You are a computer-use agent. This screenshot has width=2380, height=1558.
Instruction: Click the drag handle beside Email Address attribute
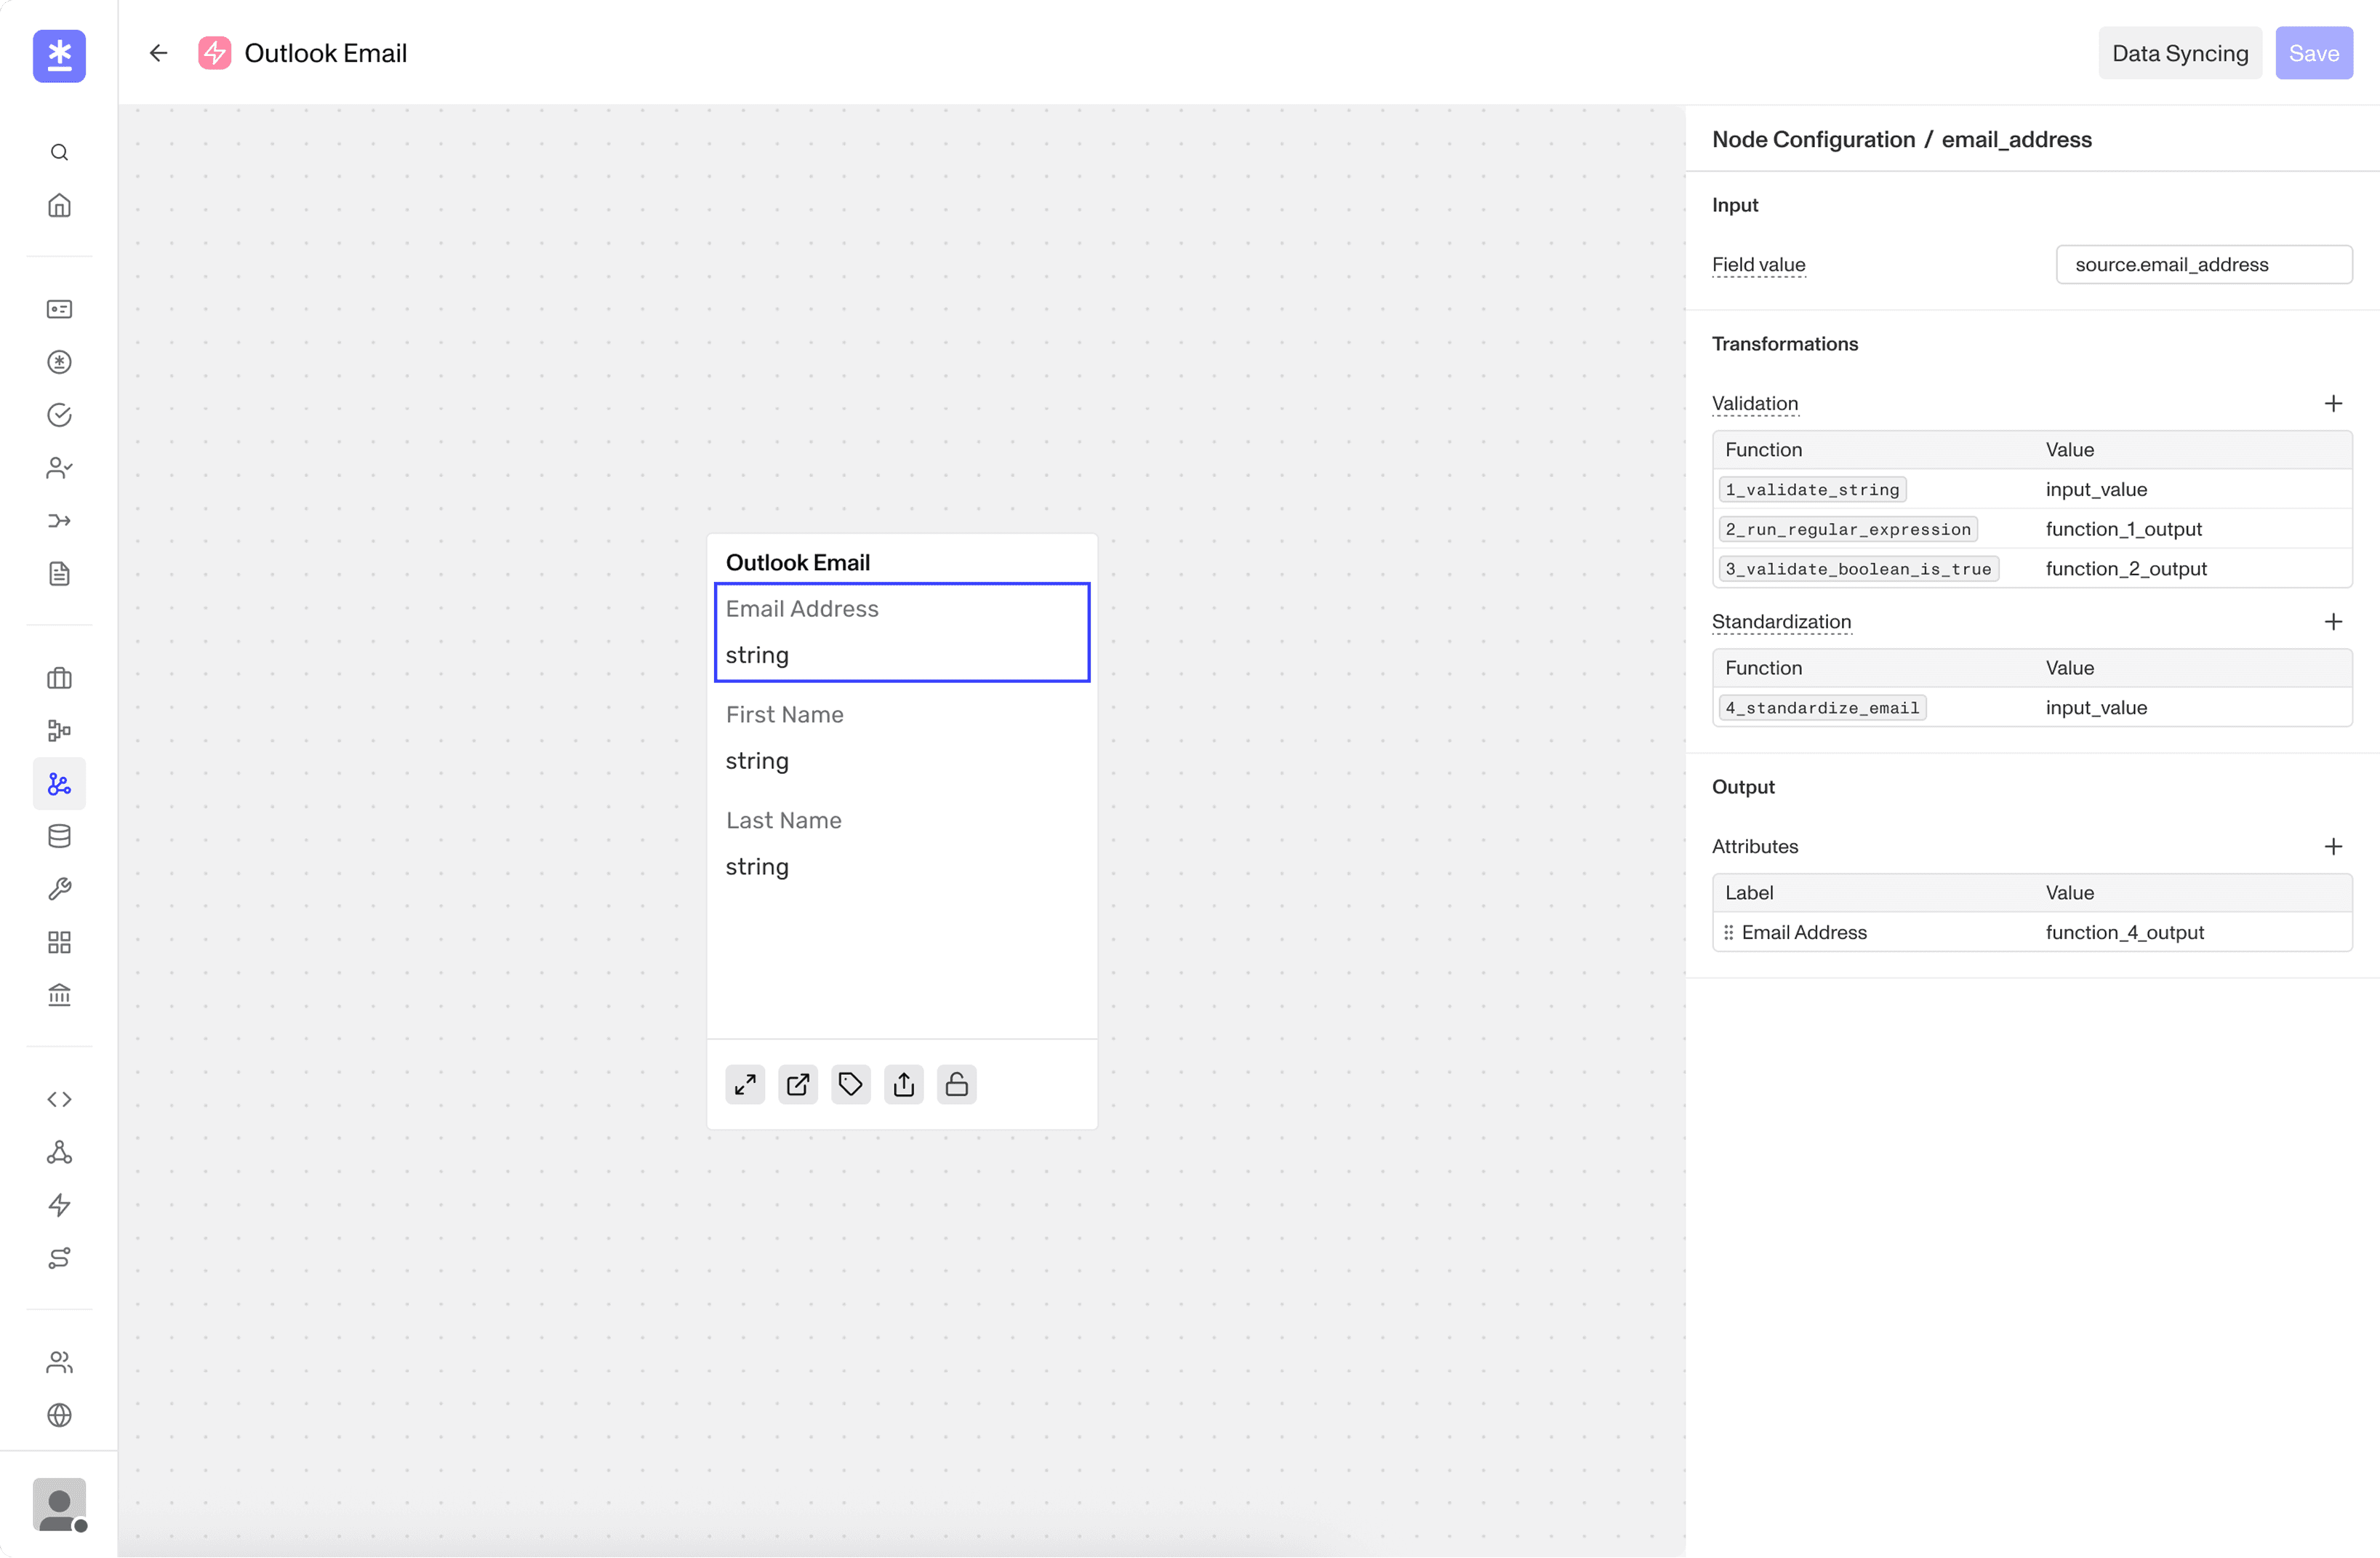click(x=1728, y=932)
